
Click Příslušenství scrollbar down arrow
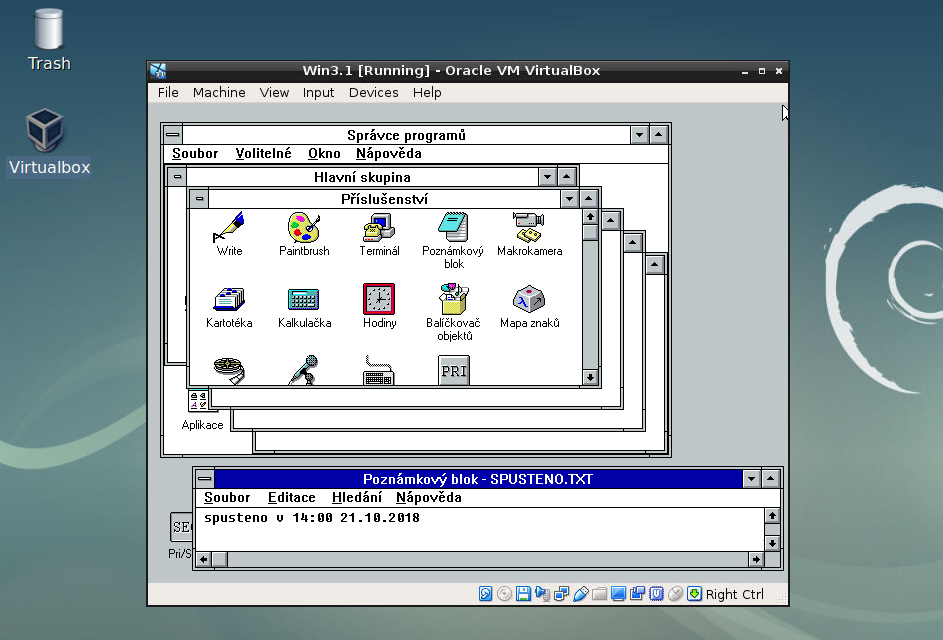(590, 377)
